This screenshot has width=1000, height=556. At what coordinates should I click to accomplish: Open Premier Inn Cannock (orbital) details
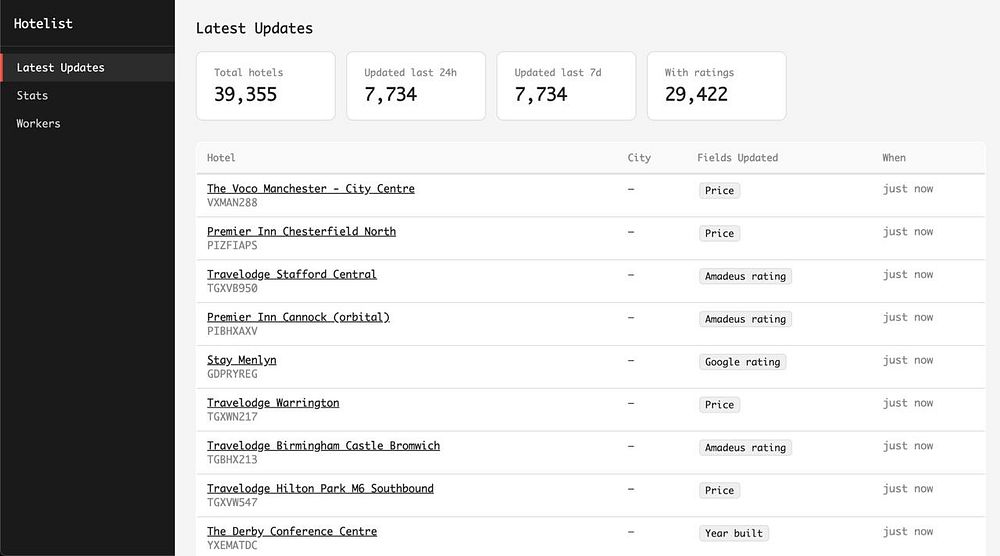298,318
